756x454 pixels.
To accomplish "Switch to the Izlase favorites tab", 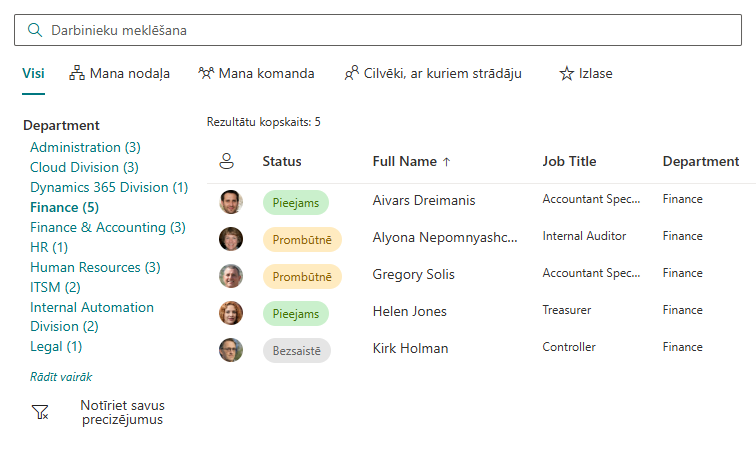I will [x=586, y=73].
